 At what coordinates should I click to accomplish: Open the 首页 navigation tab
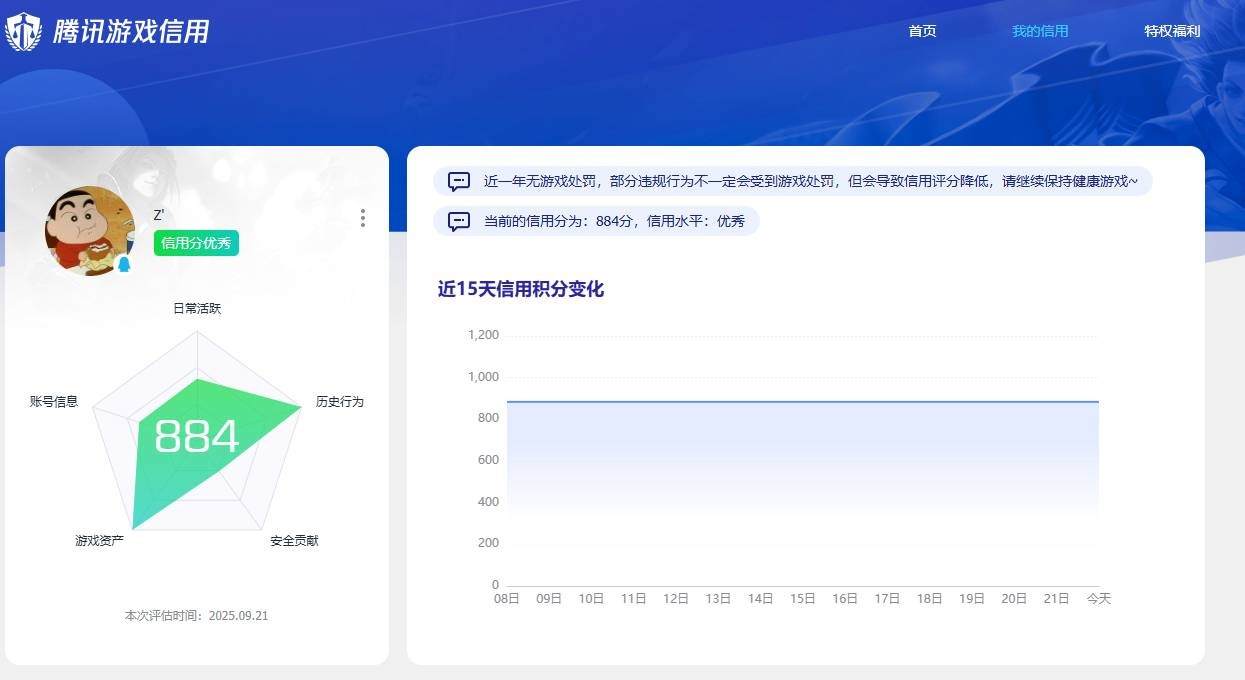[x=922, y=31]
